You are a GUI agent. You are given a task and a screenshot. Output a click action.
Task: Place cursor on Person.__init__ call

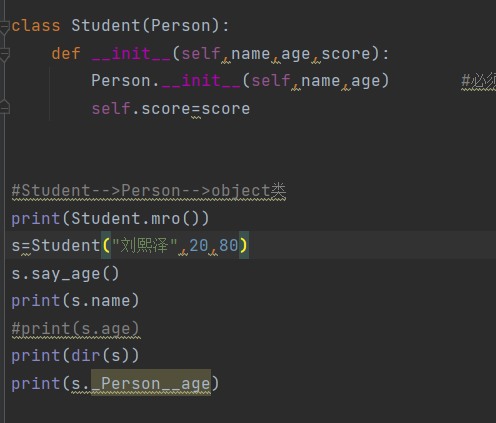[166, 81]
